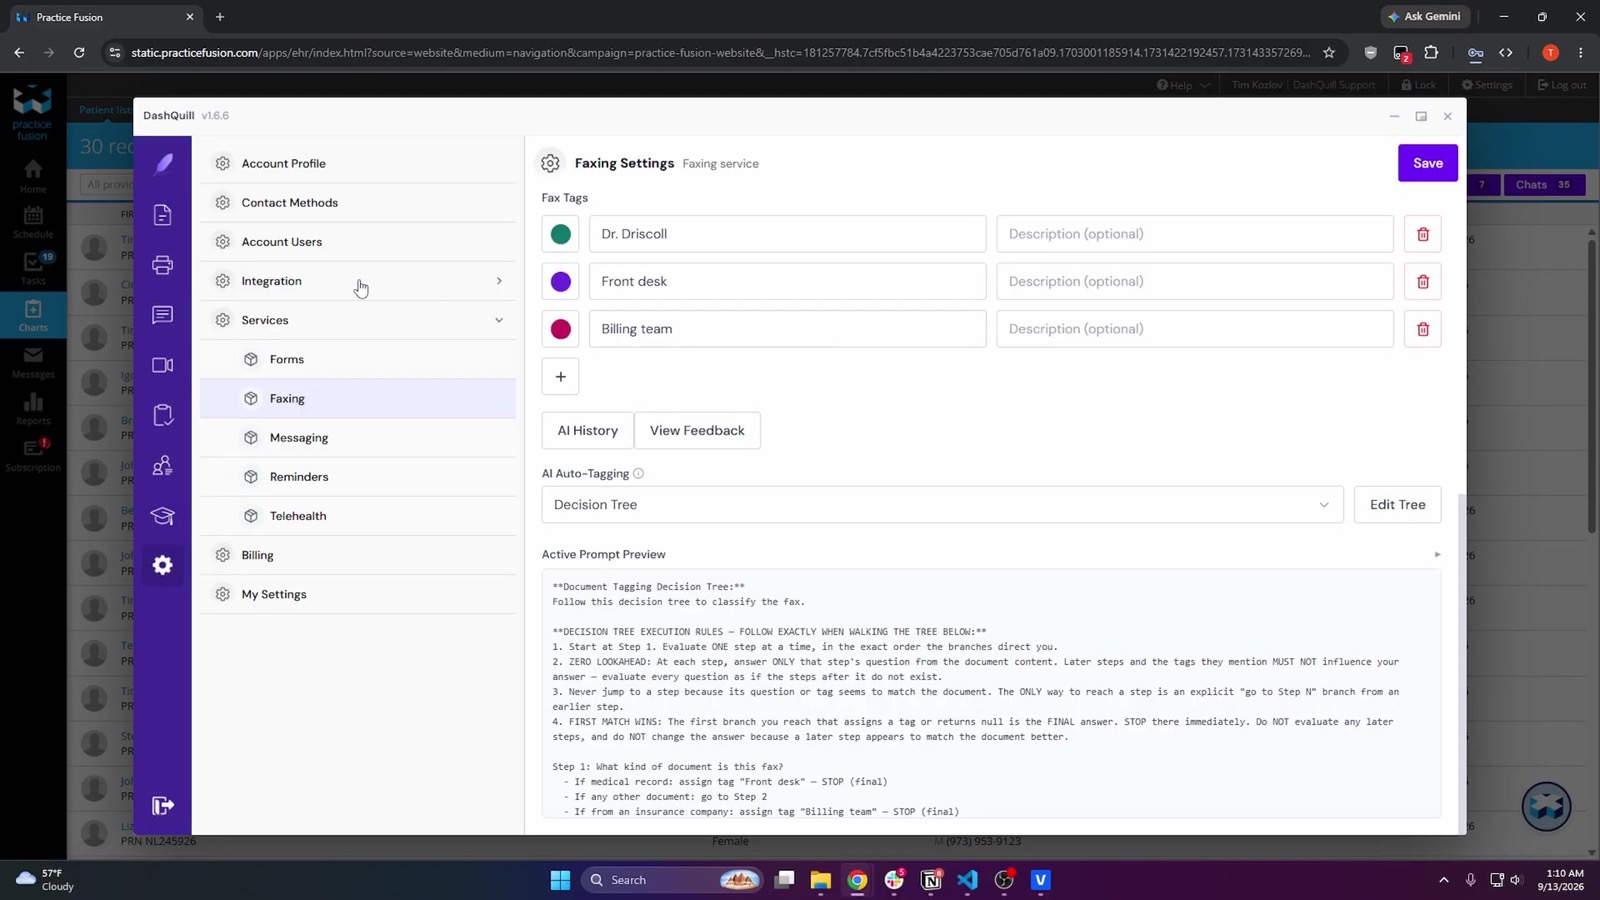
Task: Select Reminders under Services
Action: tap(358, 477)
